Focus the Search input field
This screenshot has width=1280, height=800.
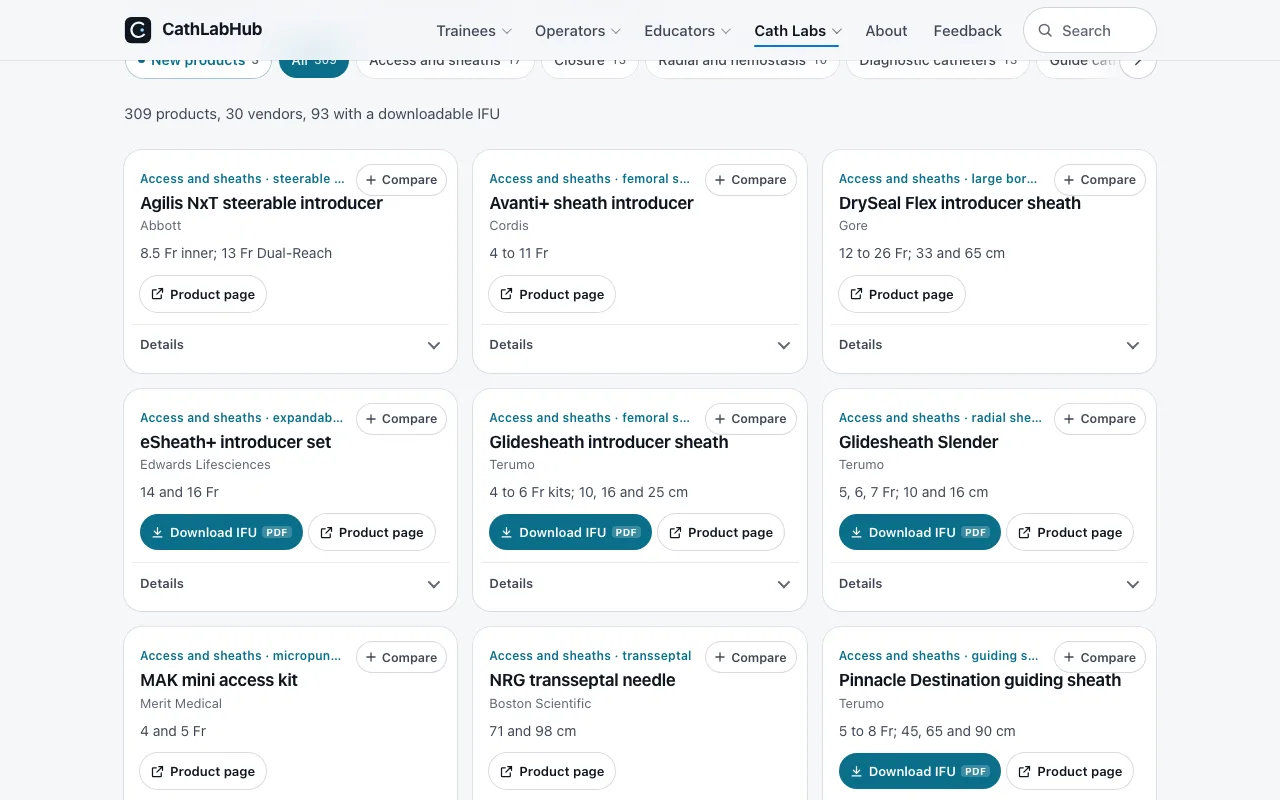click(x=1090, y=31)
